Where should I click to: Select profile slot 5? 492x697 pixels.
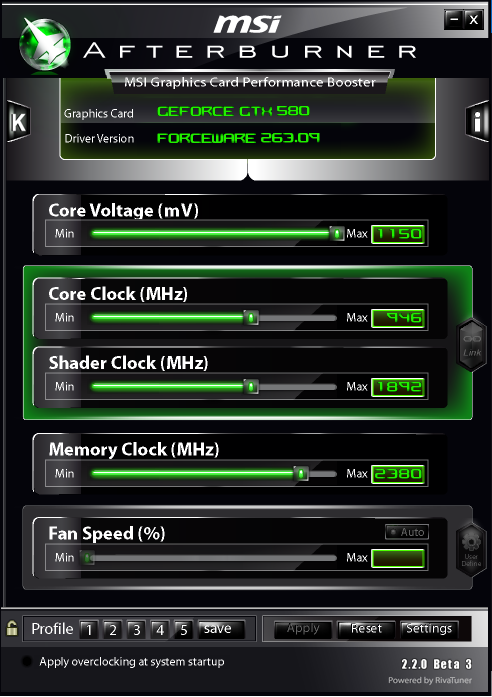point(183,629)
